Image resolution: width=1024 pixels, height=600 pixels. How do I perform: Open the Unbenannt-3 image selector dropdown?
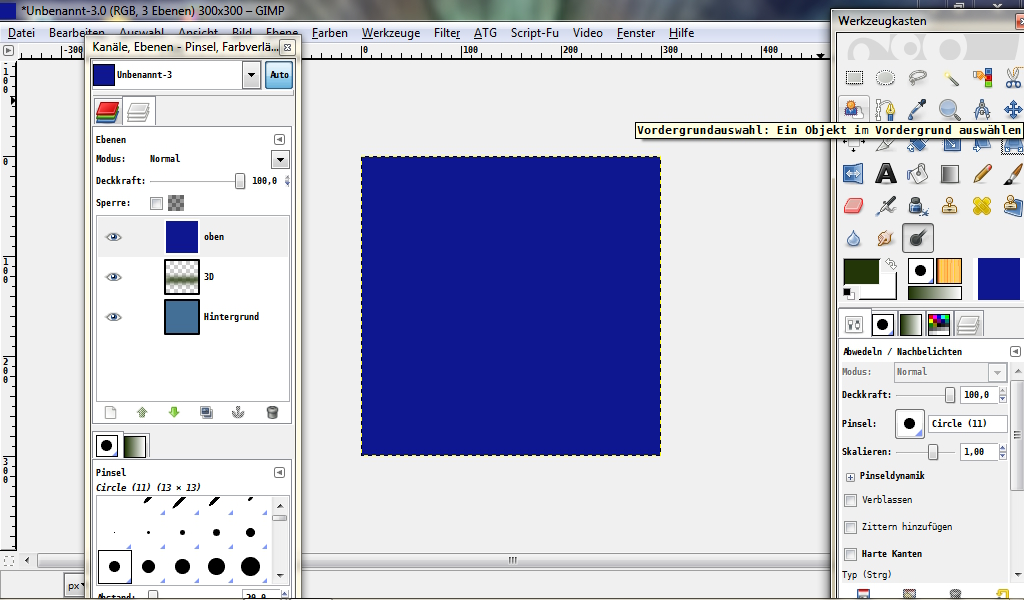(251, 75)
